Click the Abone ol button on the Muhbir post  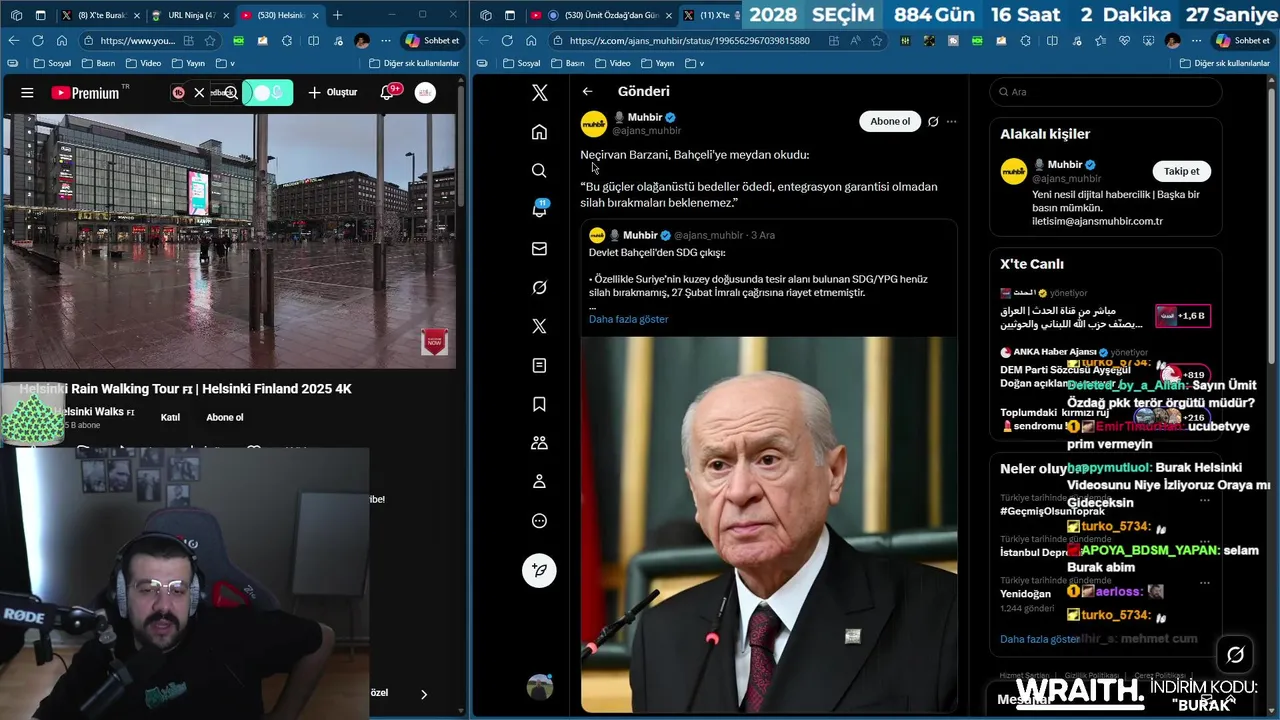coord(890,121)
